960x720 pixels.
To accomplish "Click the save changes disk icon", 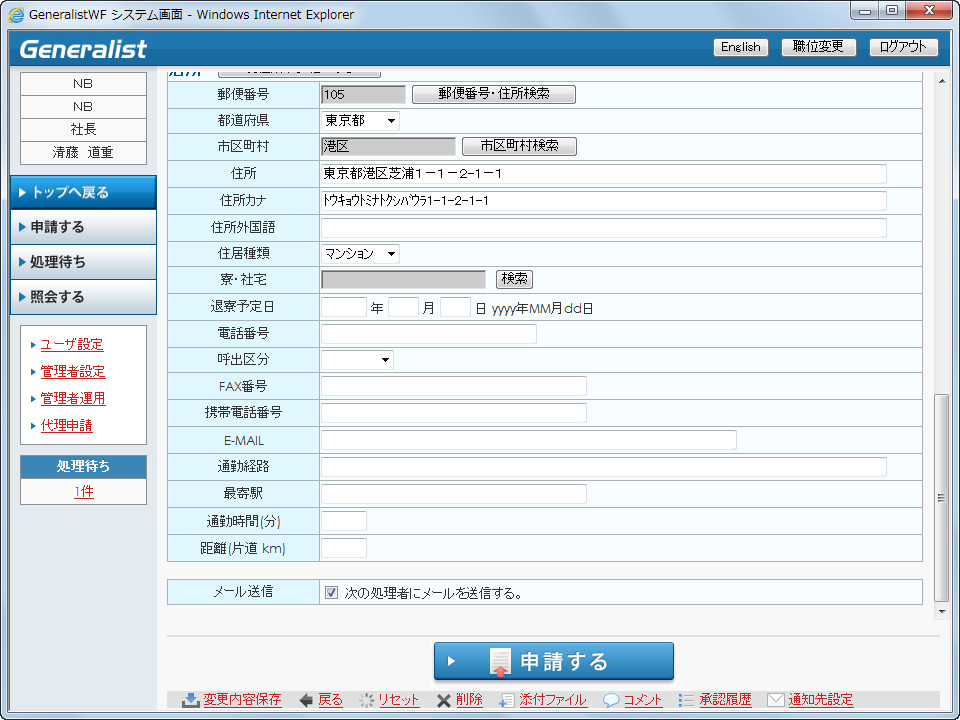I will 191,700.
